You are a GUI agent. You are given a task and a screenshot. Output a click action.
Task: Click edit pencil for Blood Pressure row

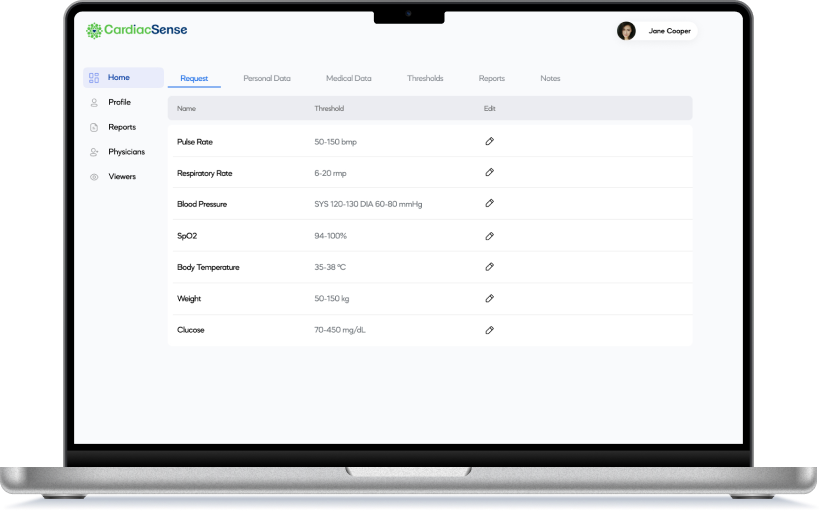489,204
